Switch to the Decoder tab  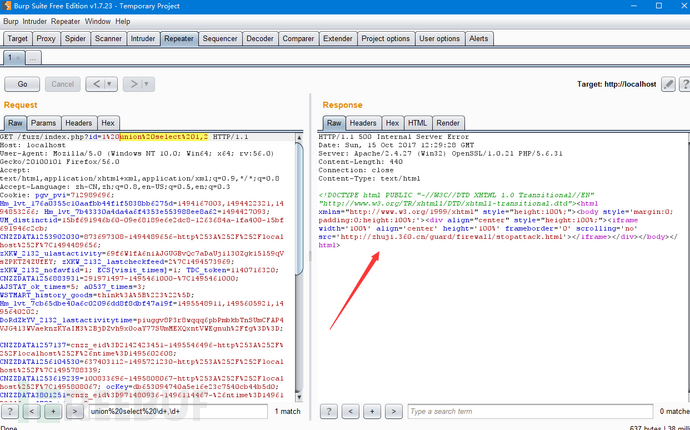pyautogui.click(x=260, y=39)
